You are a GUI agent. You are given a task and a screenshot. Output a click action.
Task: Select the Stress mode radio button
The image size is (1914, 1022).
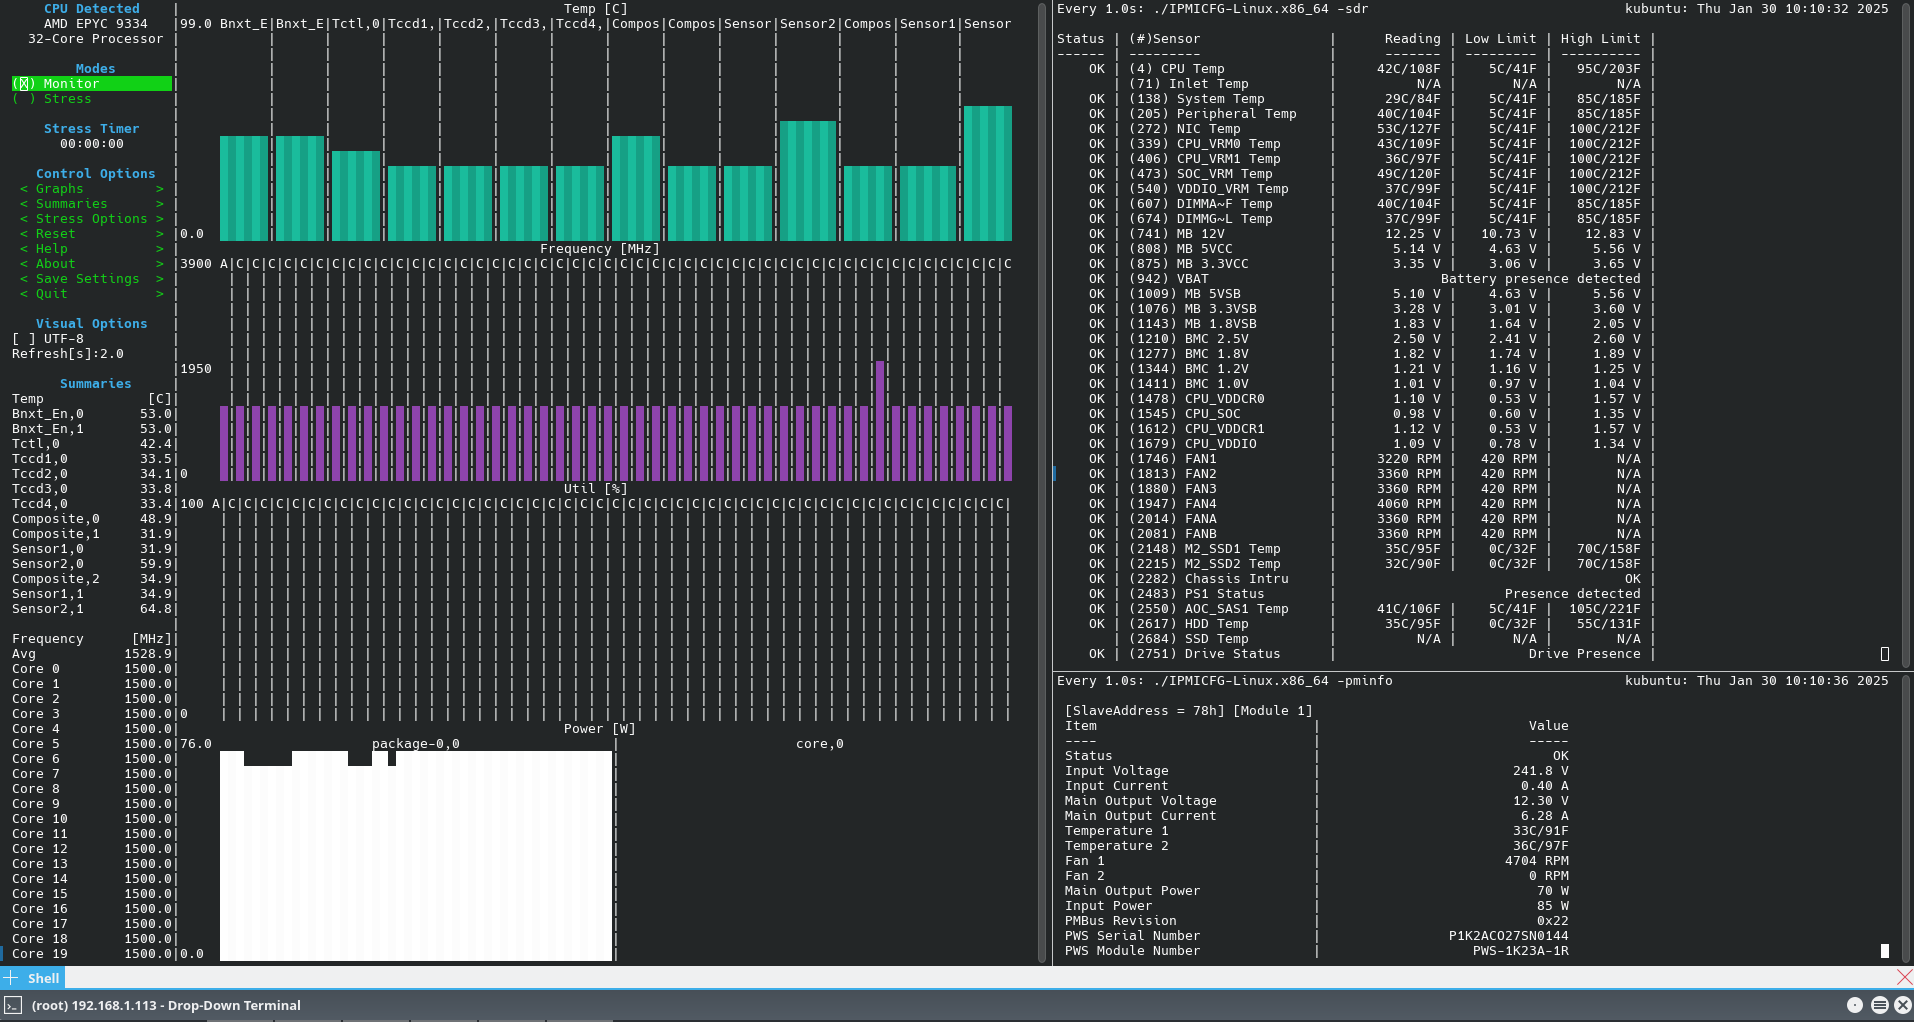(25, 99)
